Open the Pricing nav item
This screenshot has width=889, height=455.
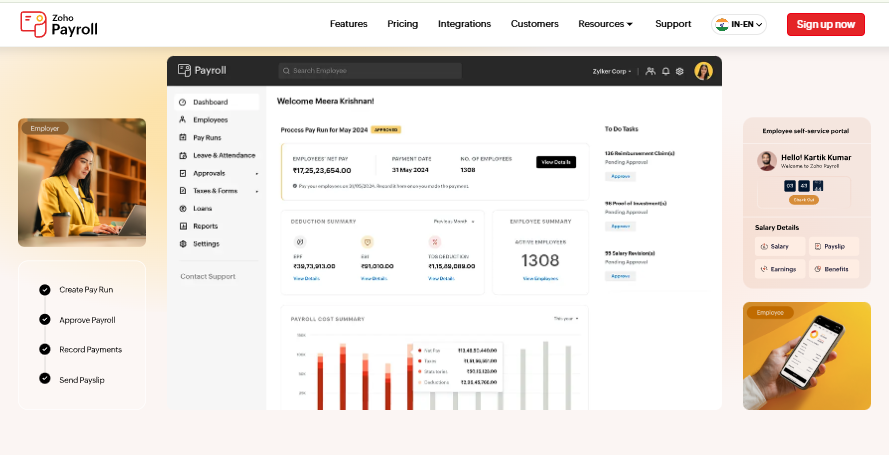click(403, 24)
